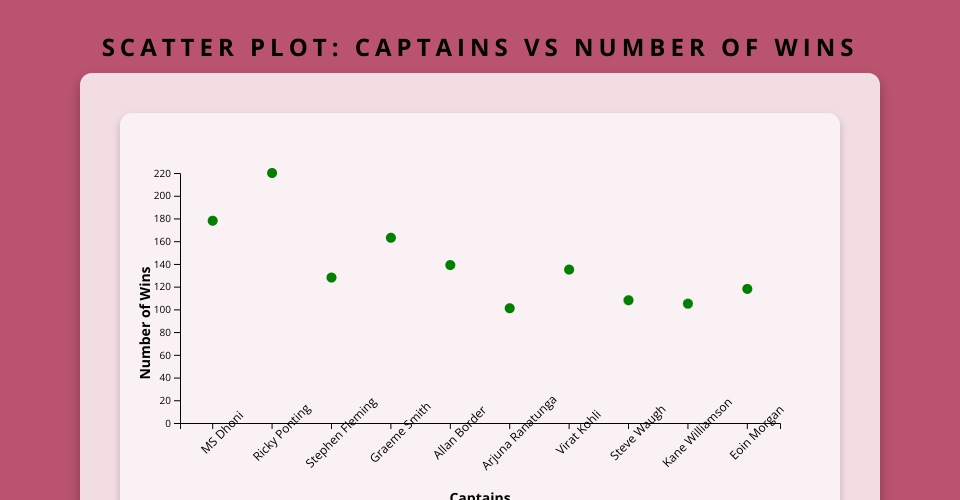
Task: Select the Virat Kohli scatter dot
Action: (x=569, y=270)
